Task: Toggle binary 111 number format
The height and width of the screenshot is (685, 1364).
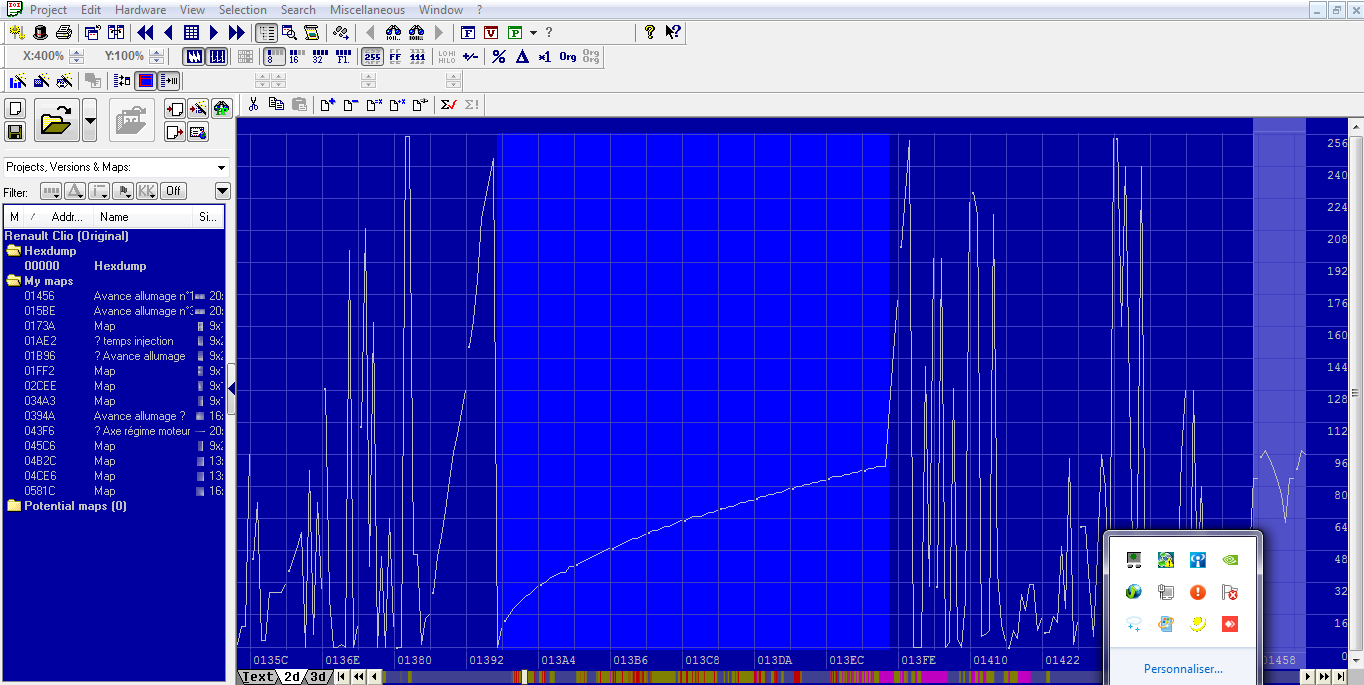Action: tap(418, 56)
